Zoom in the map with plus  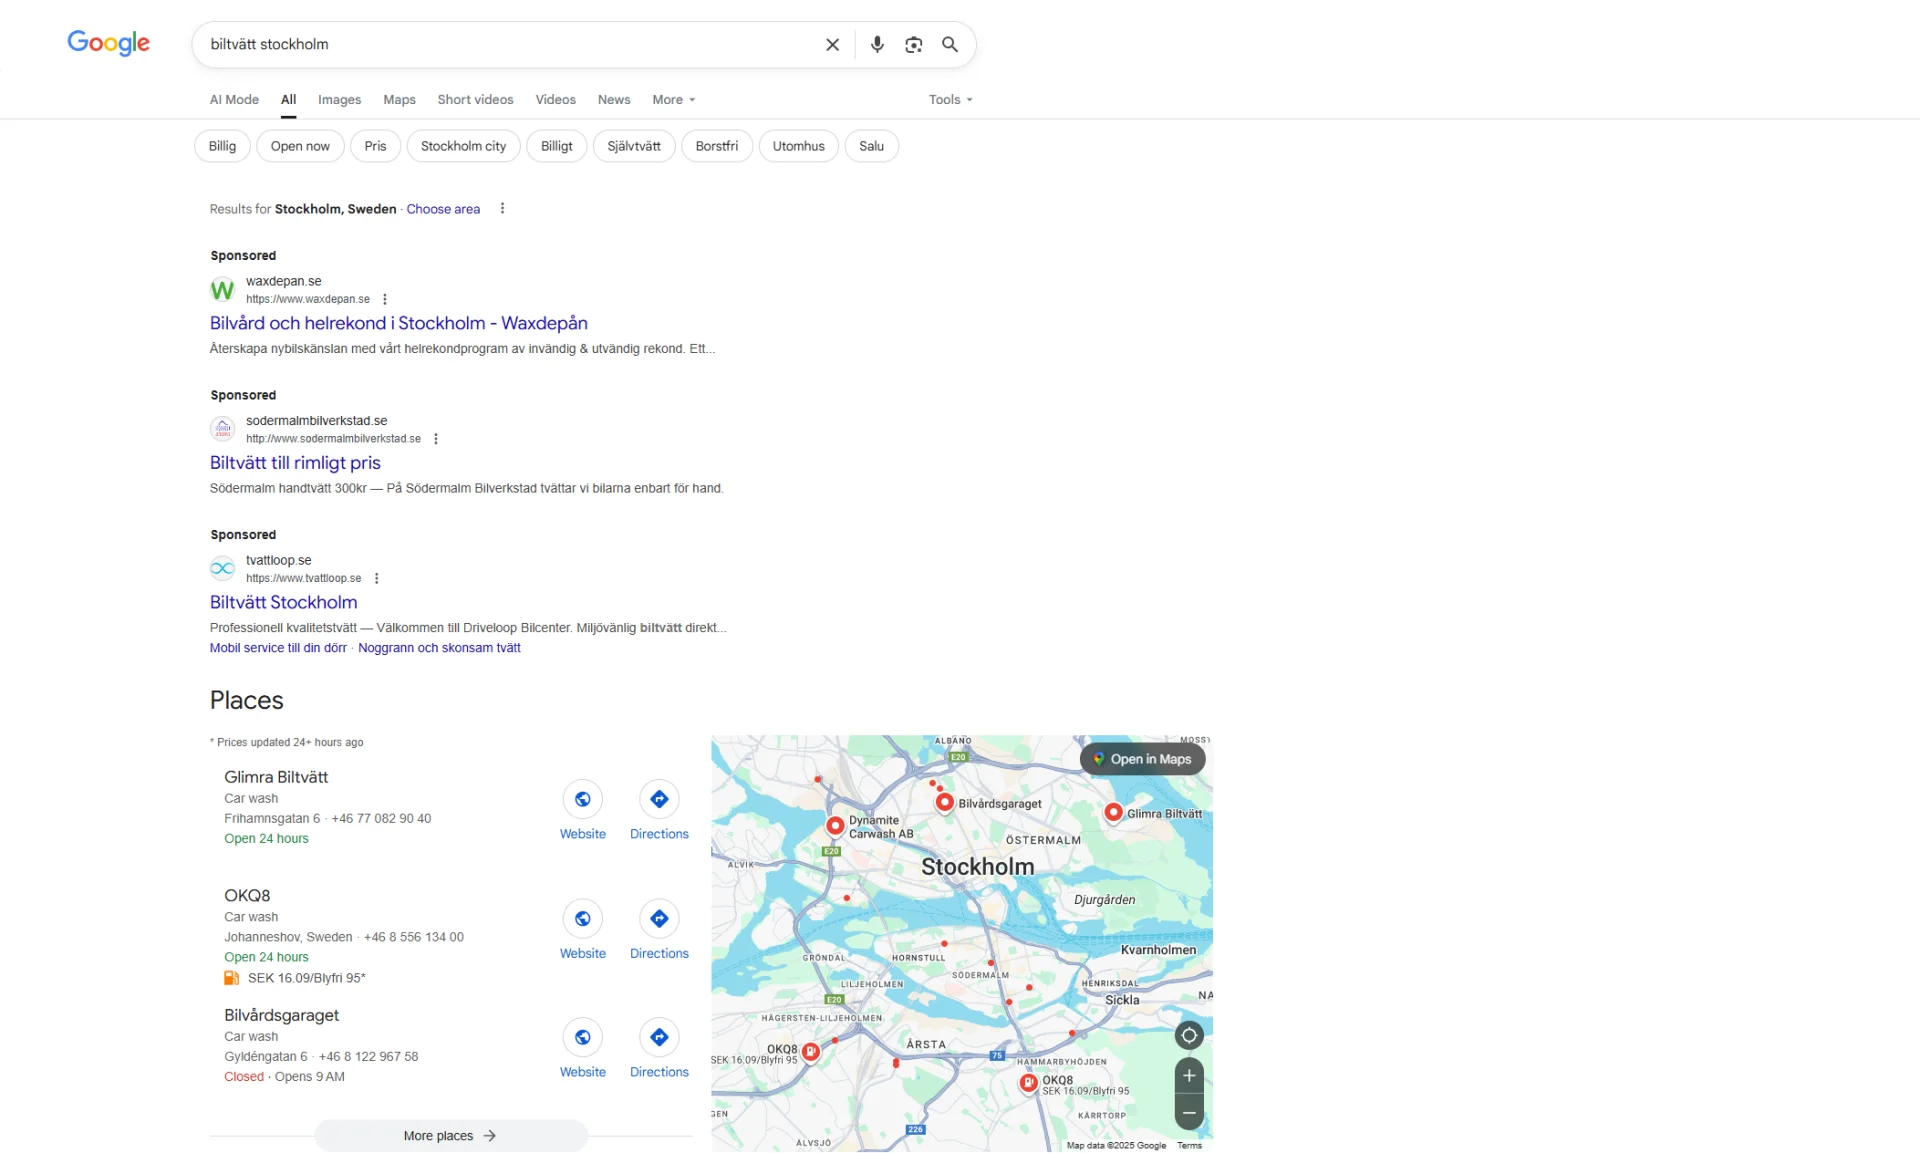click(1189, 1076)
